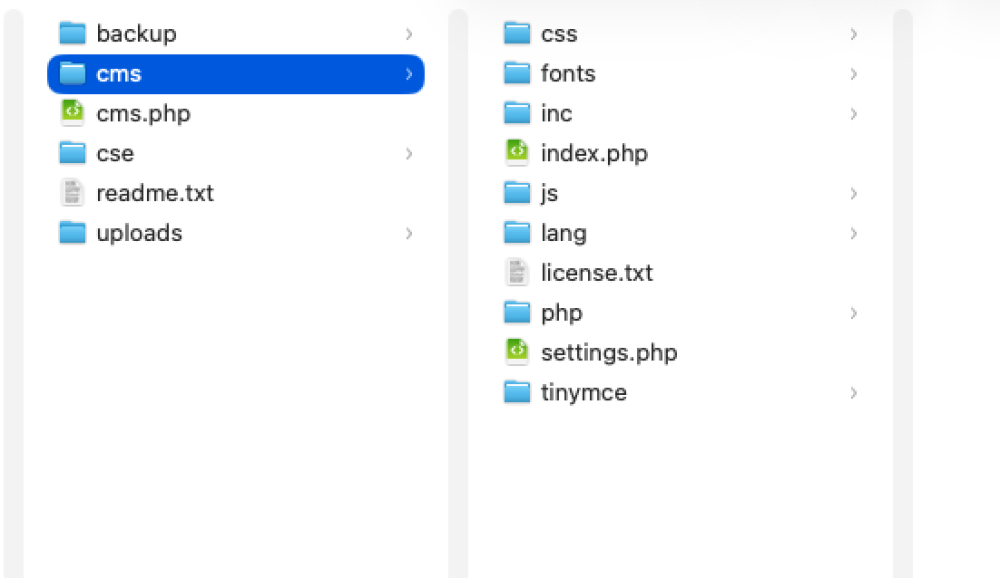Select the backup folder icon

pyautogui.click(x=72, y=34)
